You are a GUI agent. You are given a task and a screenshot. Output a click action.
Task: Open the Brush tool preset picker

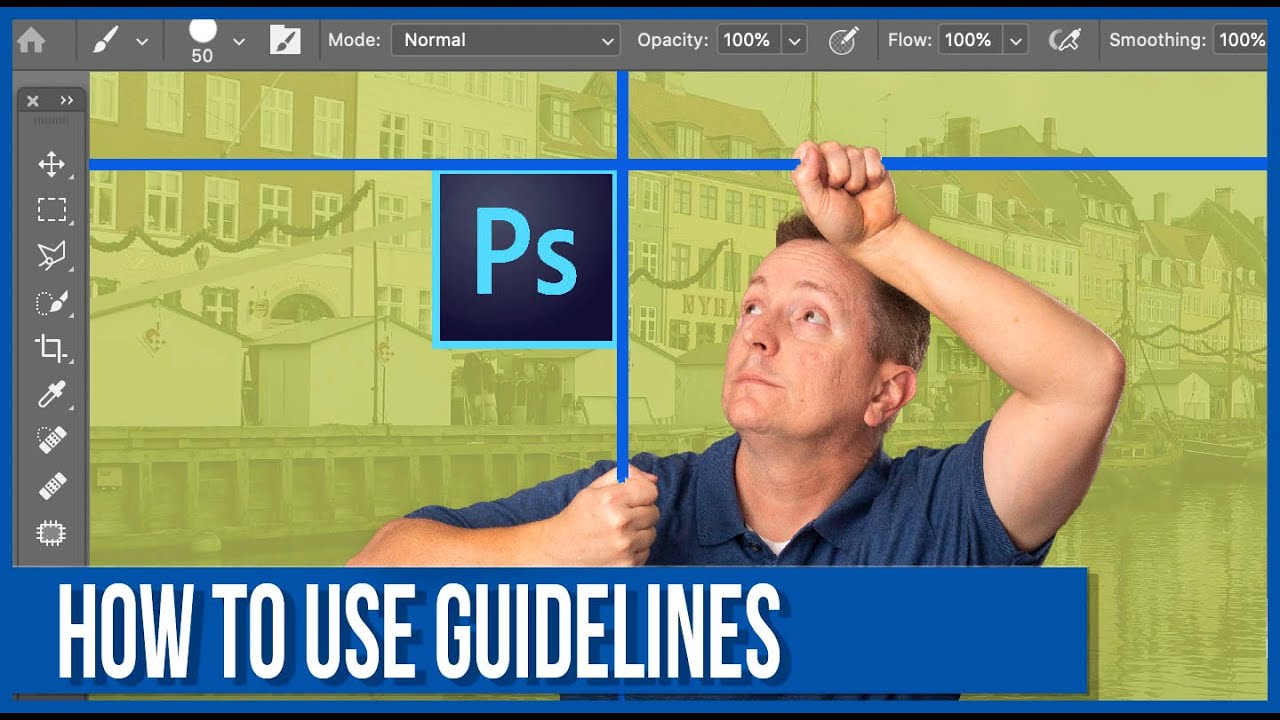tap(106, 41)
